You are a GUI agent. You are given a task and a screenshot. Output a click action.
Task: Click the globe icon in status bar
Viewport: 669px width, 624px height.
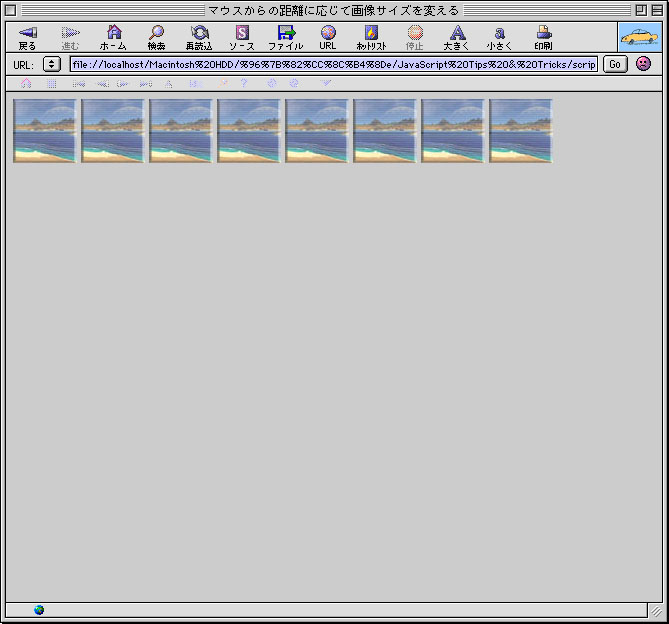(39, 610)
